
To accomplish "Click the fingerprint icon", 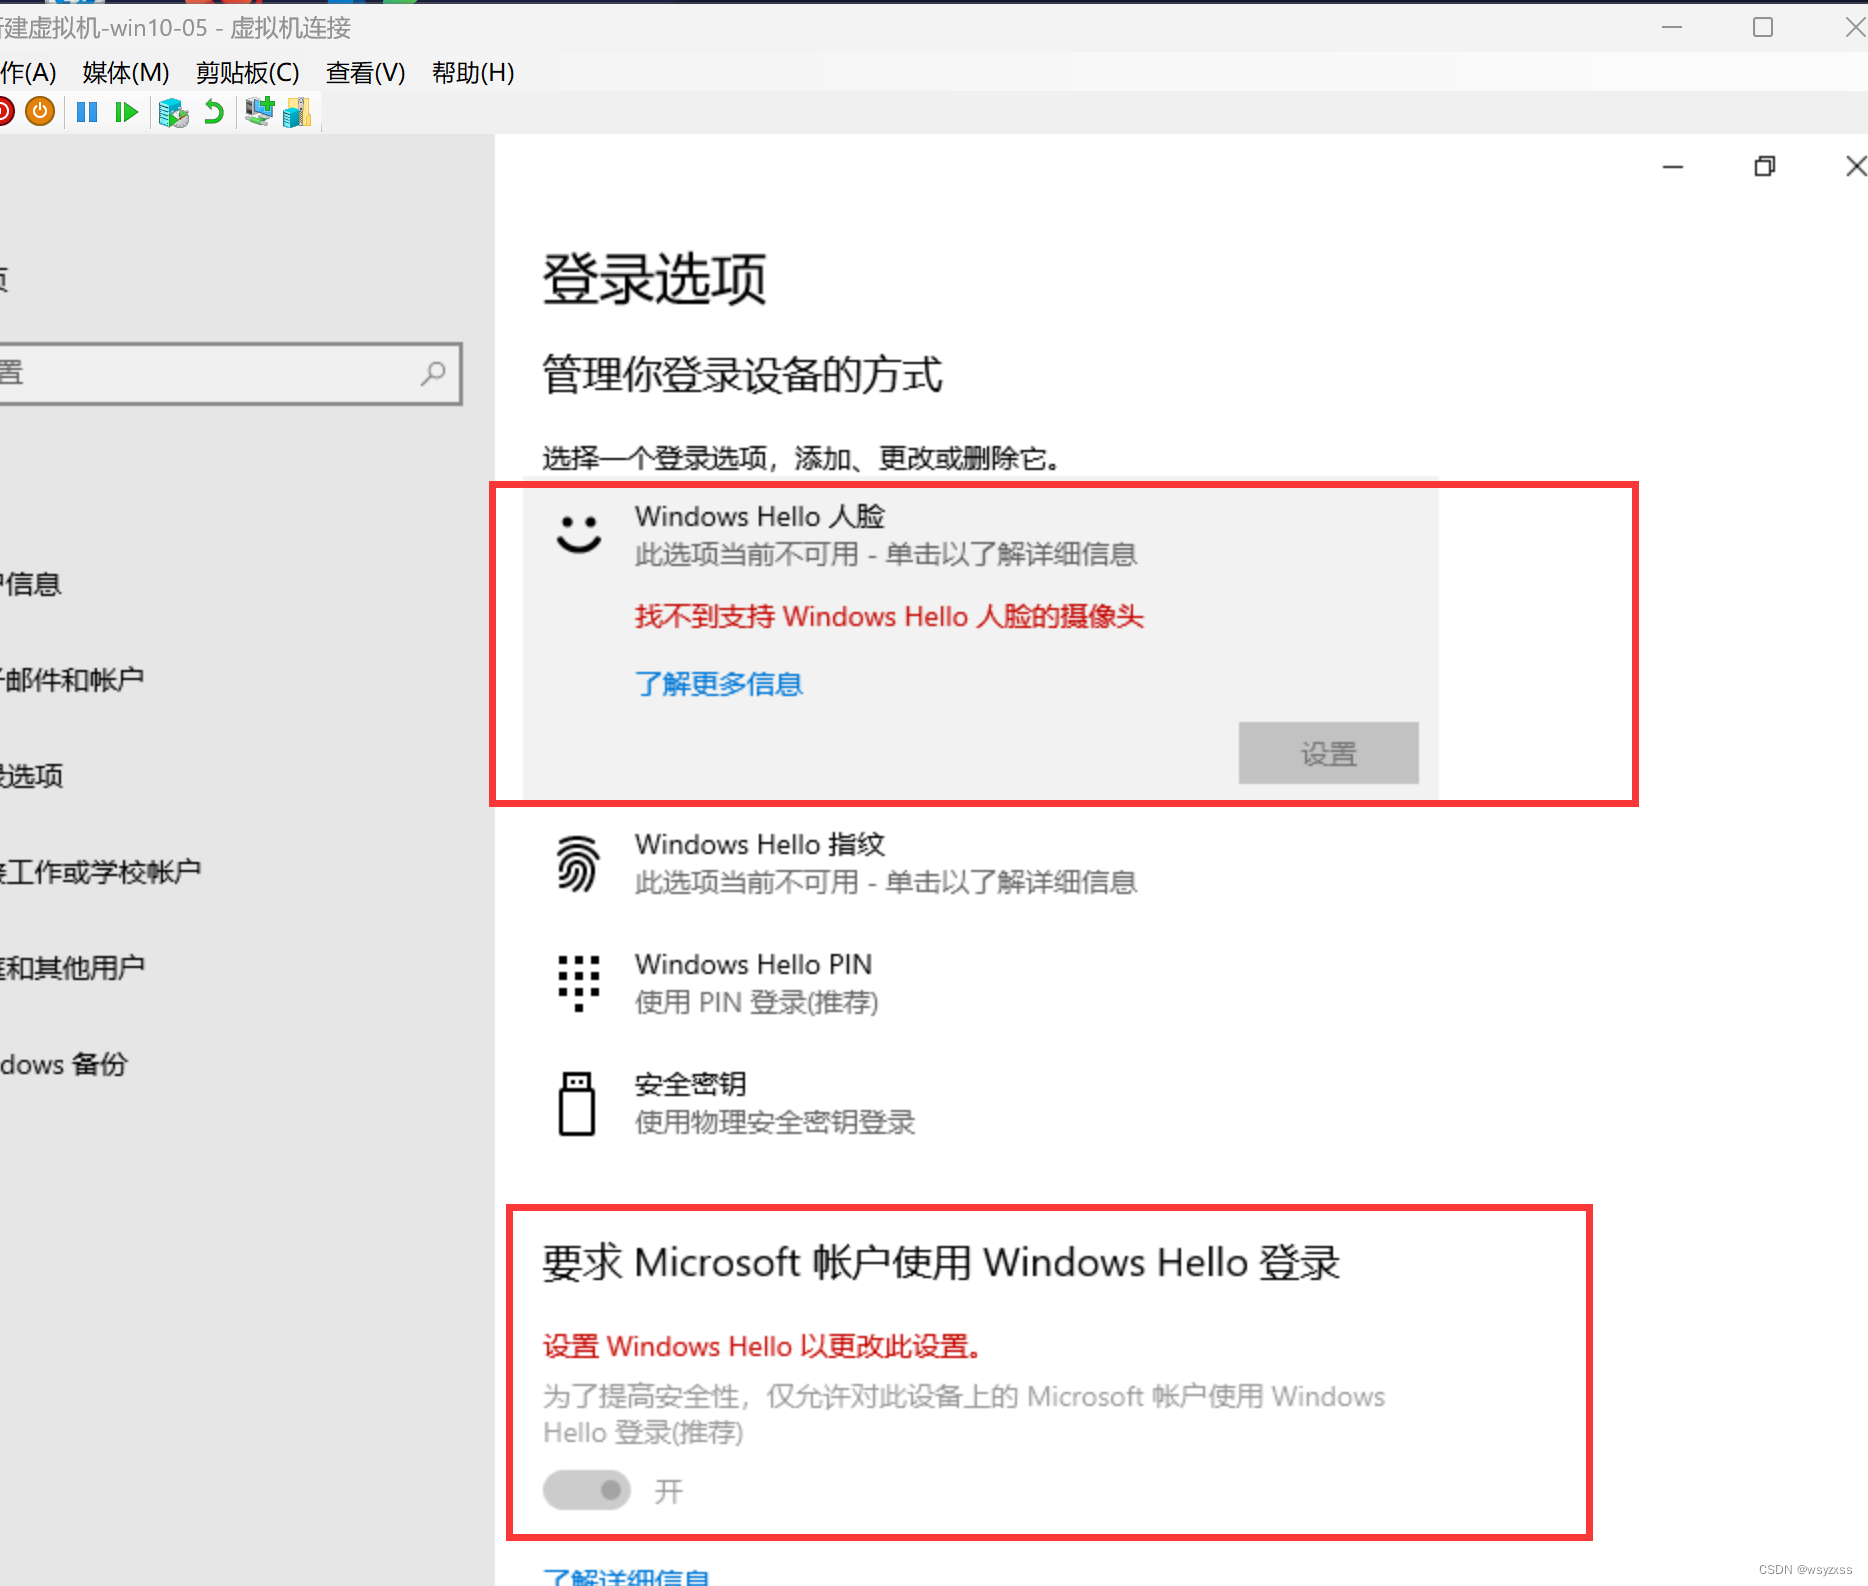I will point(578,863).
